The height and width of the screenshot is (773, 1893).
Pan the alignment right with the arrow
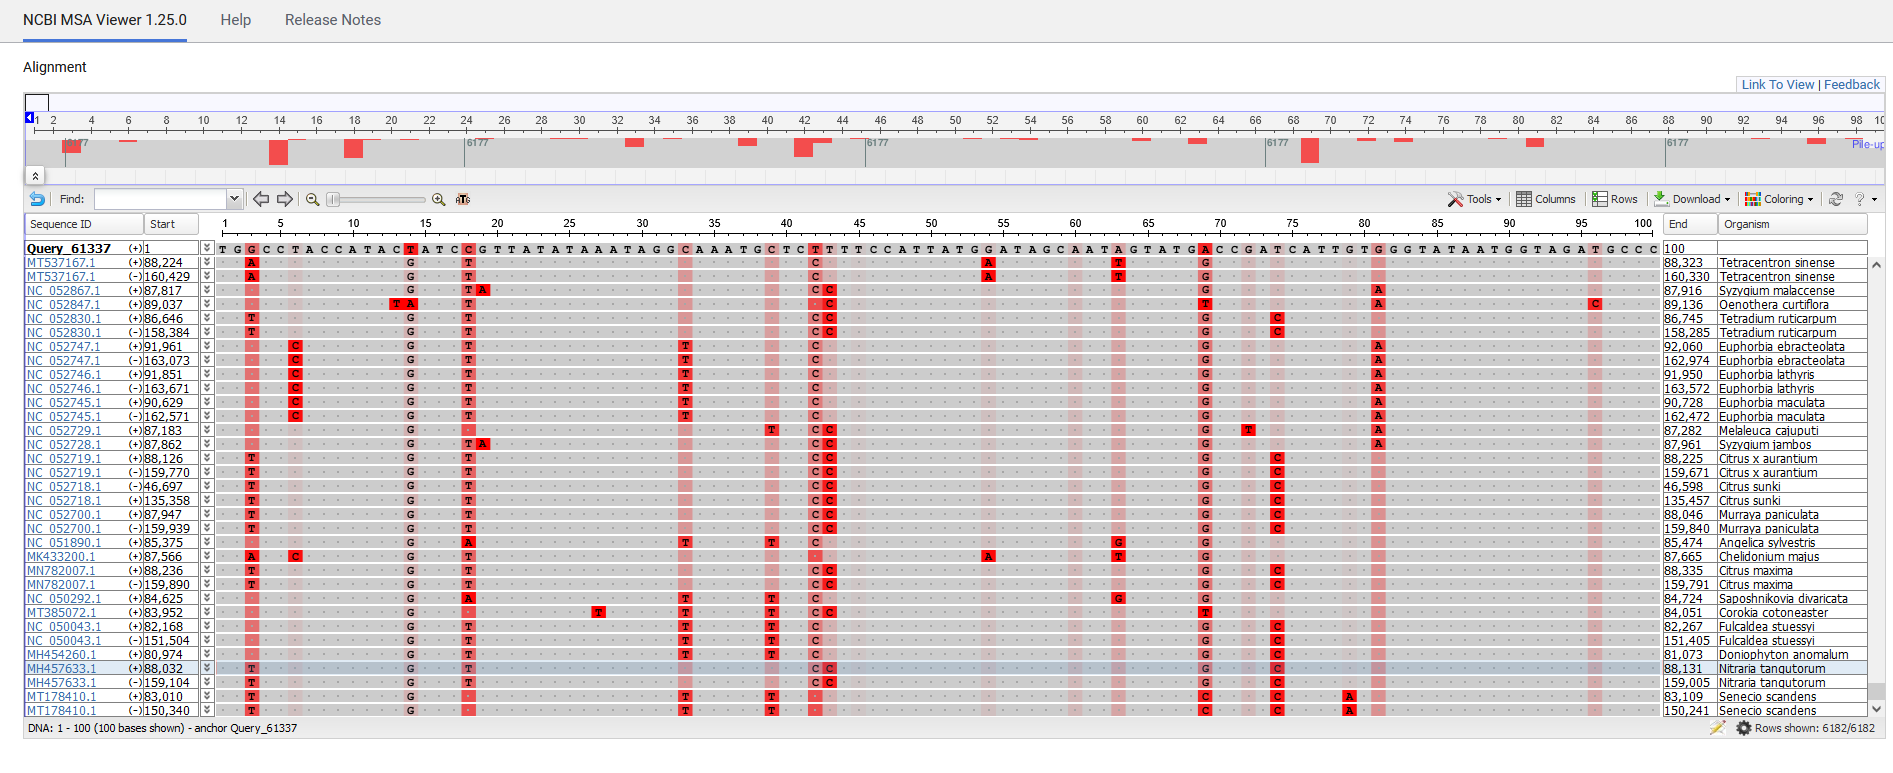(285, 199)
